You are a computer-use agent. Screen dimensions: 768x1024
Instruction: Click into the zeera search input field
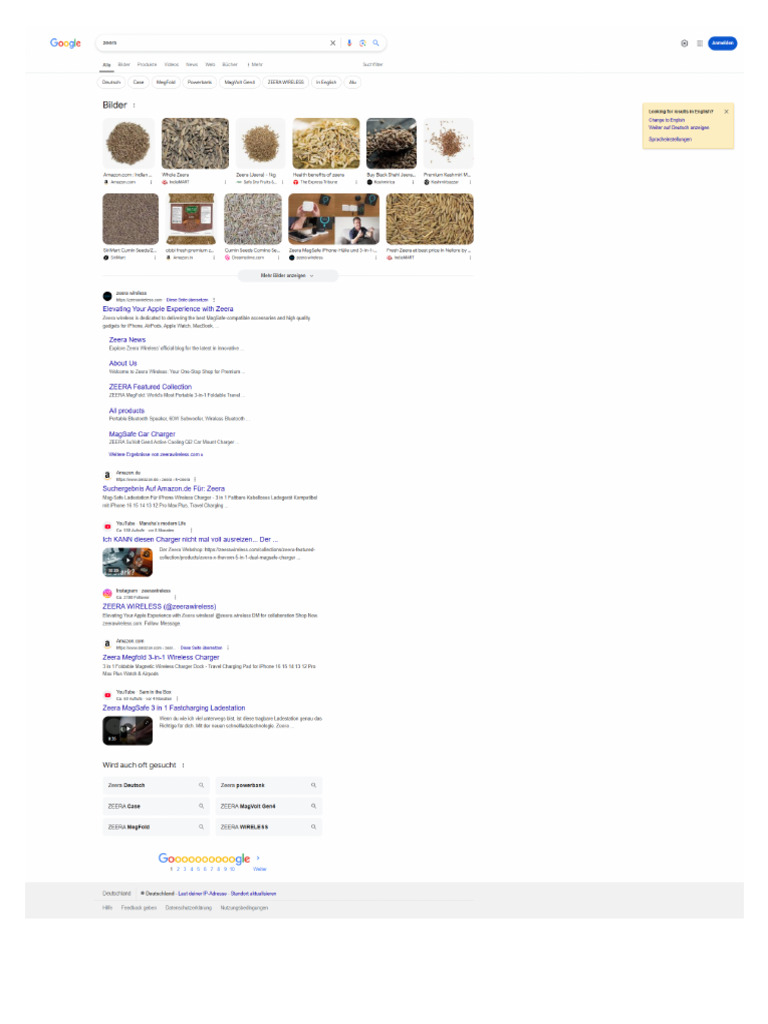(212, 43)
